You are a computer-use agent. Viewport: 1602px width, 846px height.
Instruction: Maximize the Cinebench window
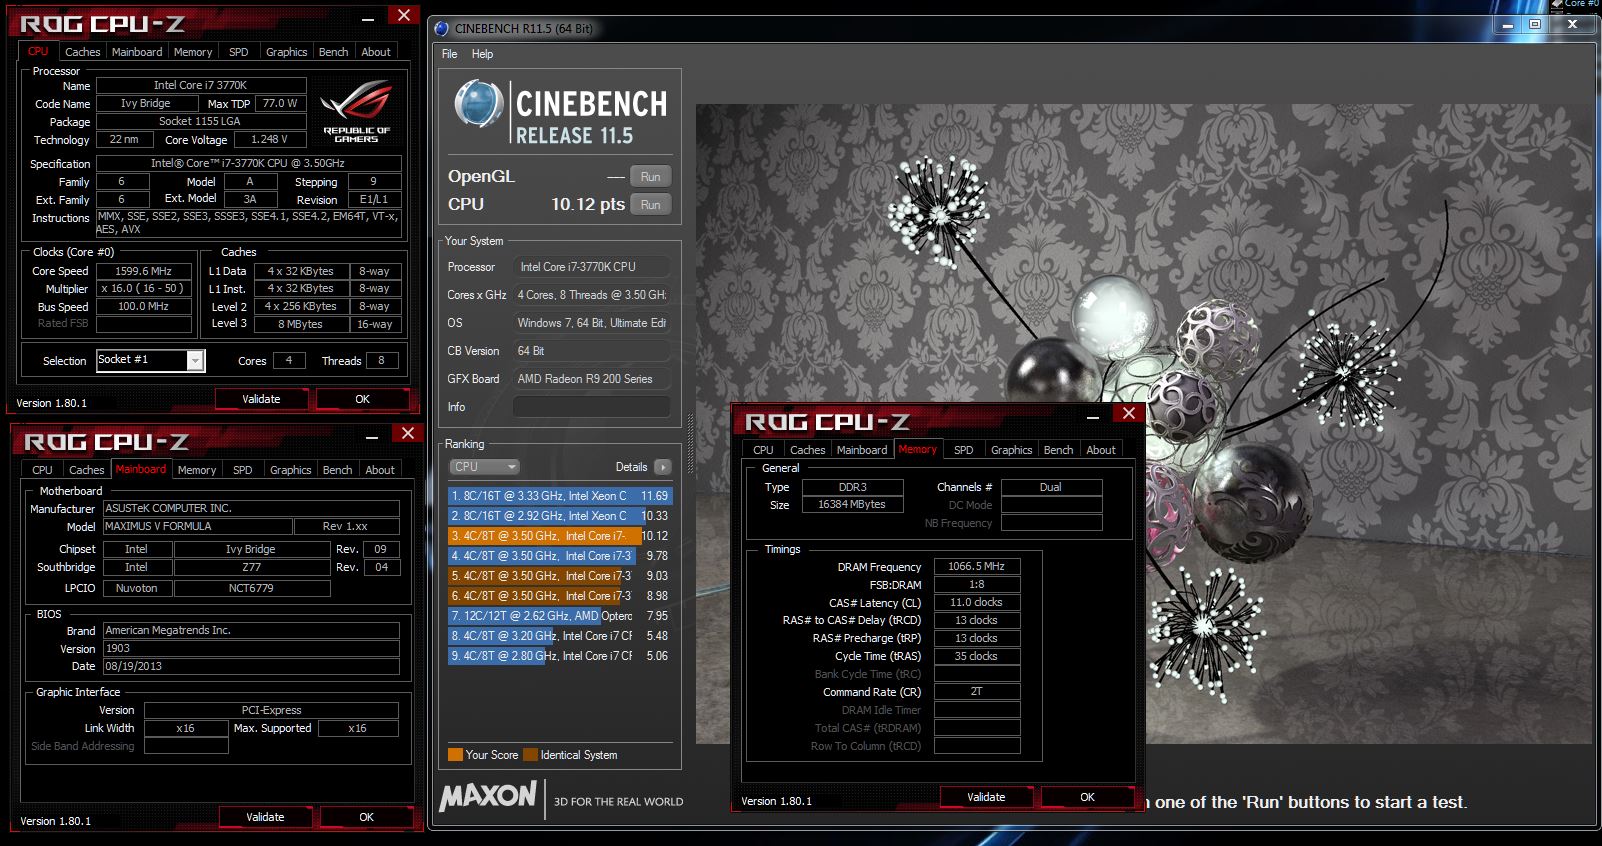coord(1535,24)
